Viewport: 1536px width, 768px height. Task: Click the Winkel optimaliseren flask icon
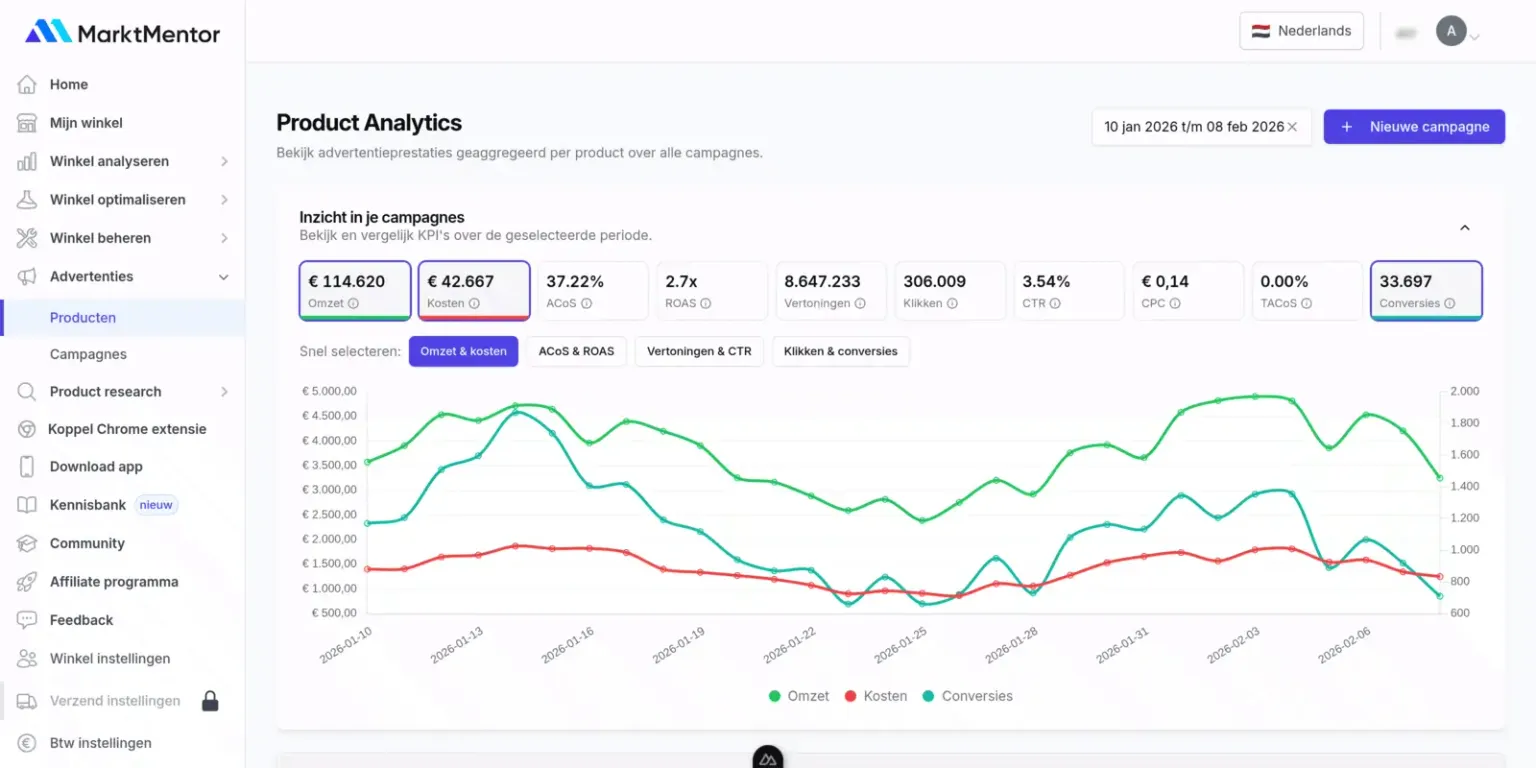pos(27,200)
